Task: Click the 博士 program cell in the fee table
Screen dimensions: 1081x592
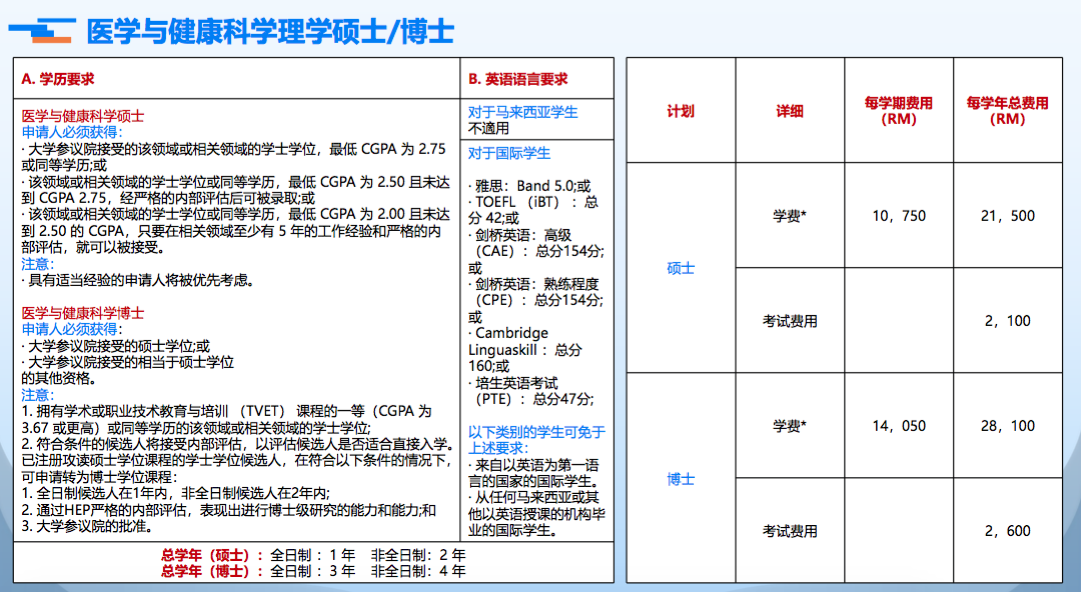Action: click(x=680, y=478)
